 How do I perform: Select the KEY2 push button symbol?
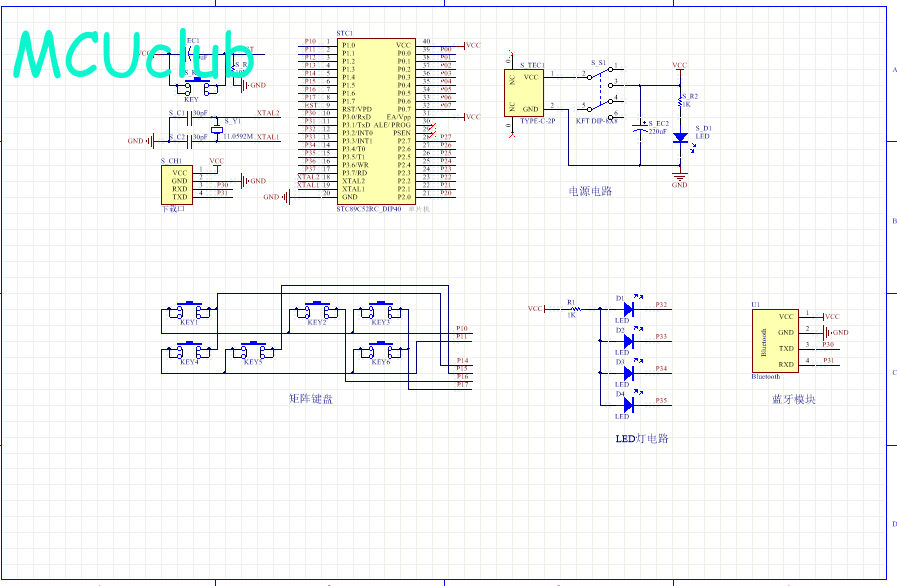tap(317, 311)
